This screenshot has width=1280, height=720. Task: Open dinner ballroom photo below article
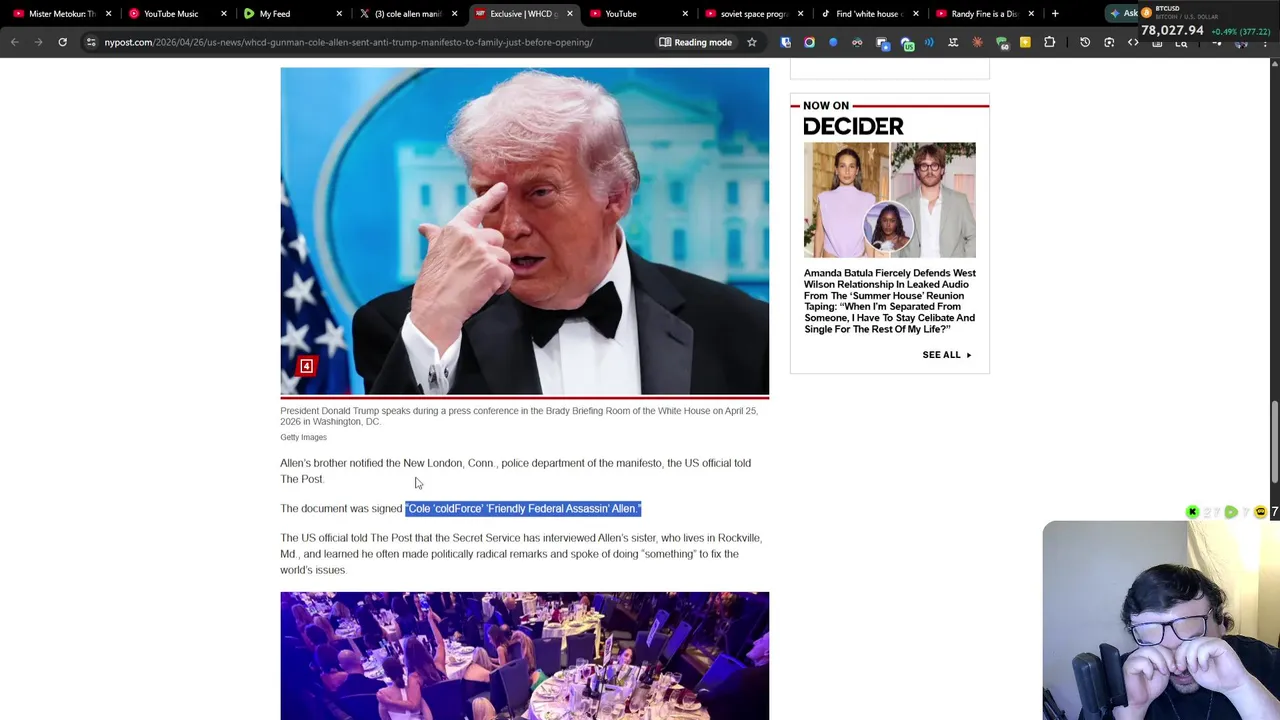(x=525, y=655)
